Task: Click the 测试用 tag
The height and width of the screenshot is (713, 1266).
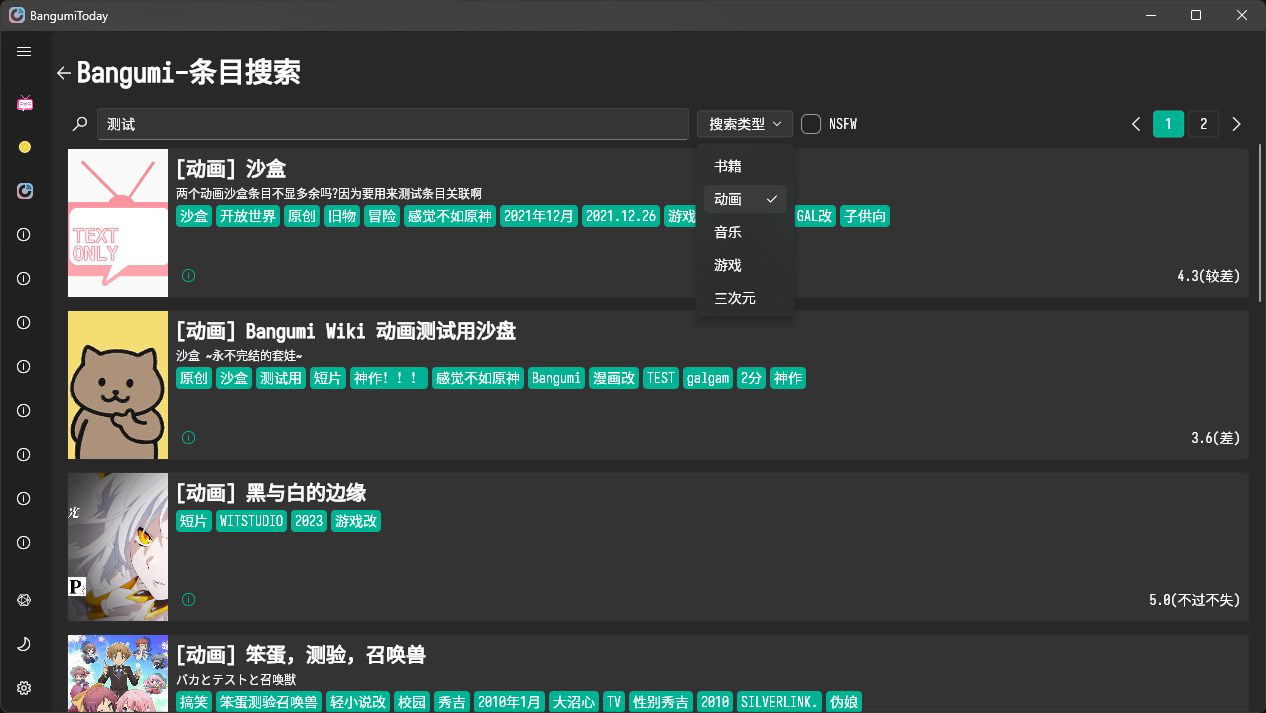Action: pos(280,378)
